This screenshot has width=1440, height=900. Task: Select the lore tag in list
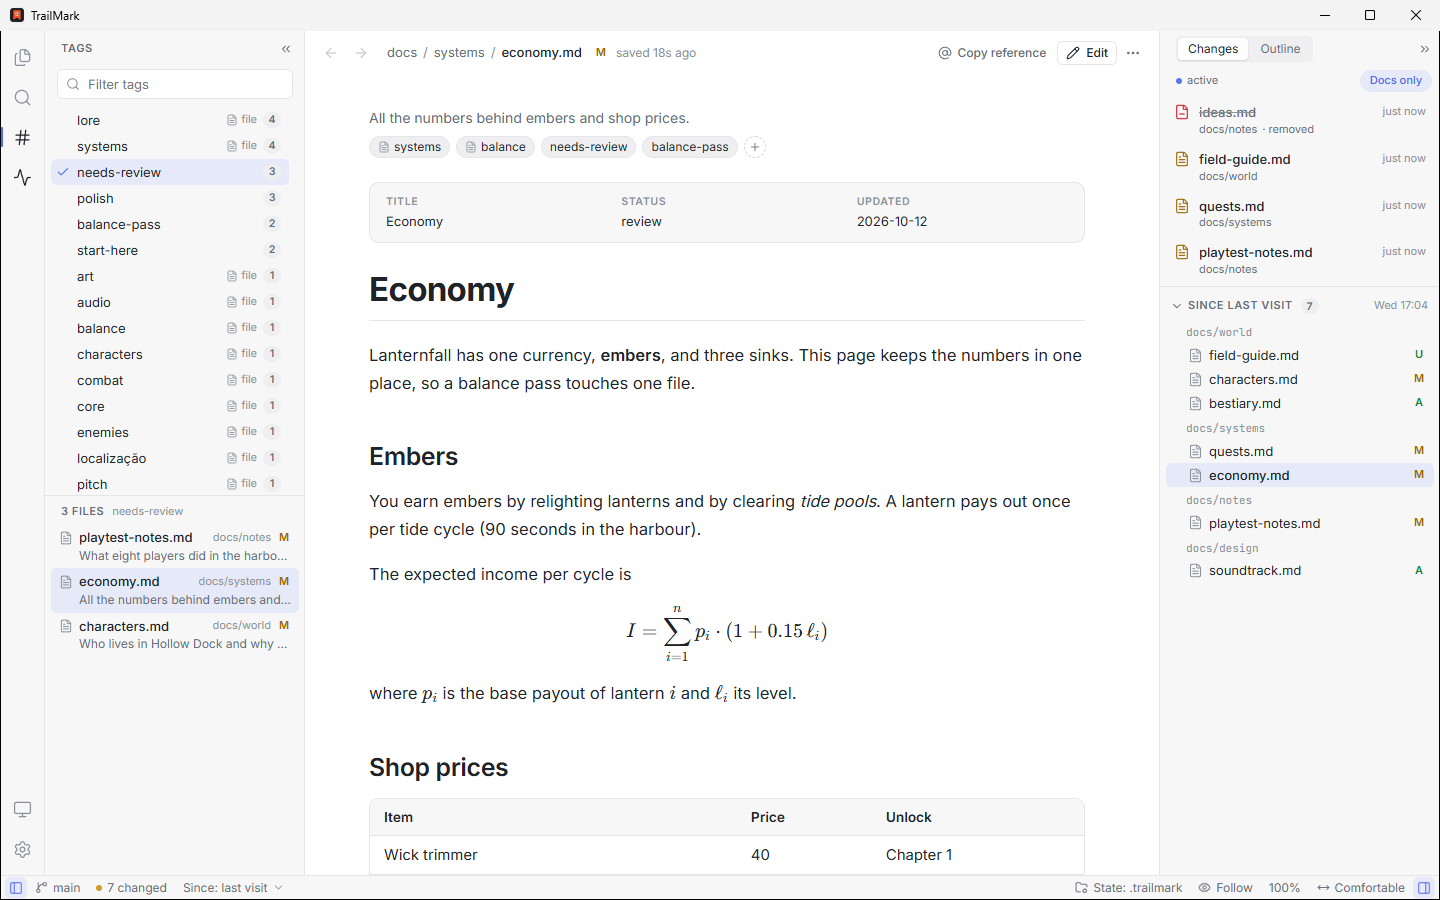[x=170, y=120]
